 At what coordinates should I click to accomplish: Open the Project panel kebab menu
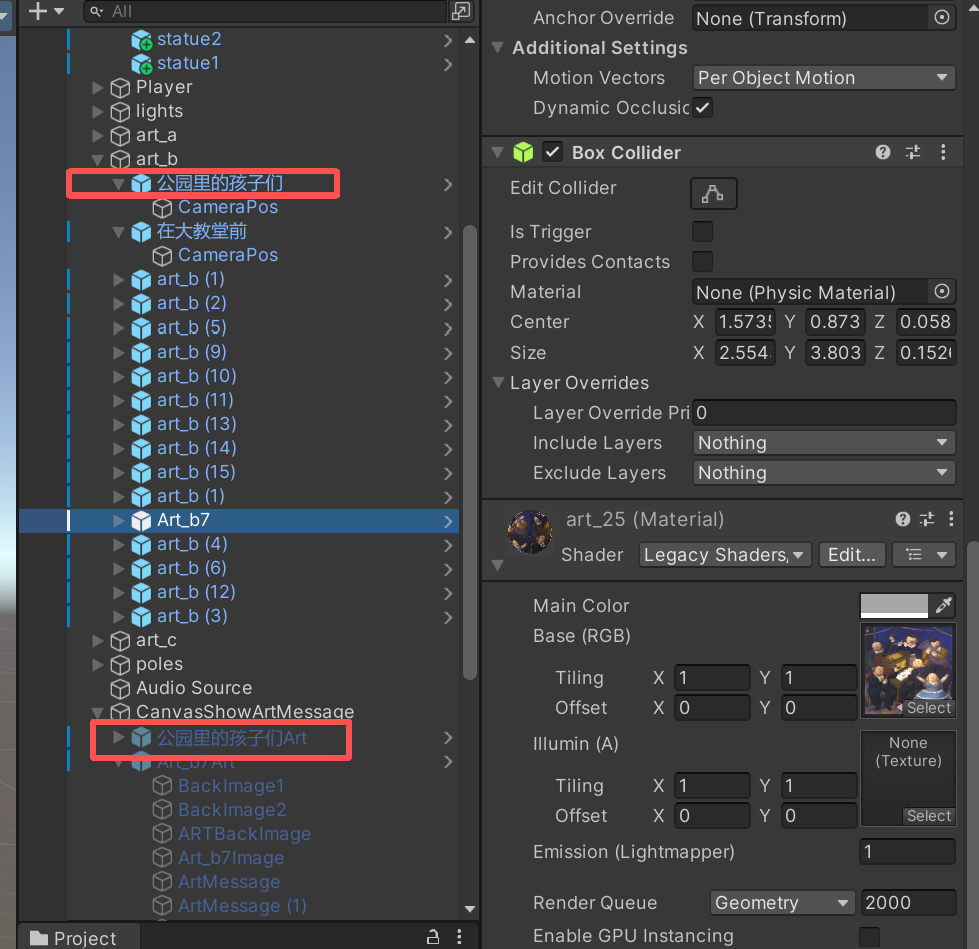(x=459, y=937)
